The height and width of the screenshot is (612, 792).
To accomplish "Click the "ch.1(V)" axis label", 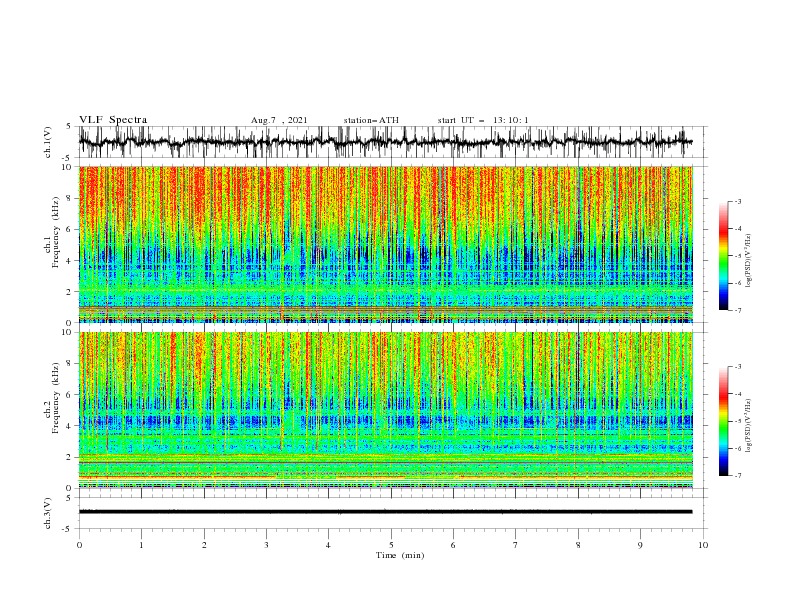I will click(48, 142).
